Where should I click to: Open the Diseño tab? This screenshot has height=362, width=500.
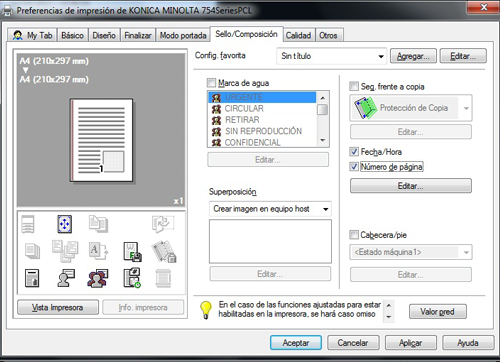tap(104, 35)
